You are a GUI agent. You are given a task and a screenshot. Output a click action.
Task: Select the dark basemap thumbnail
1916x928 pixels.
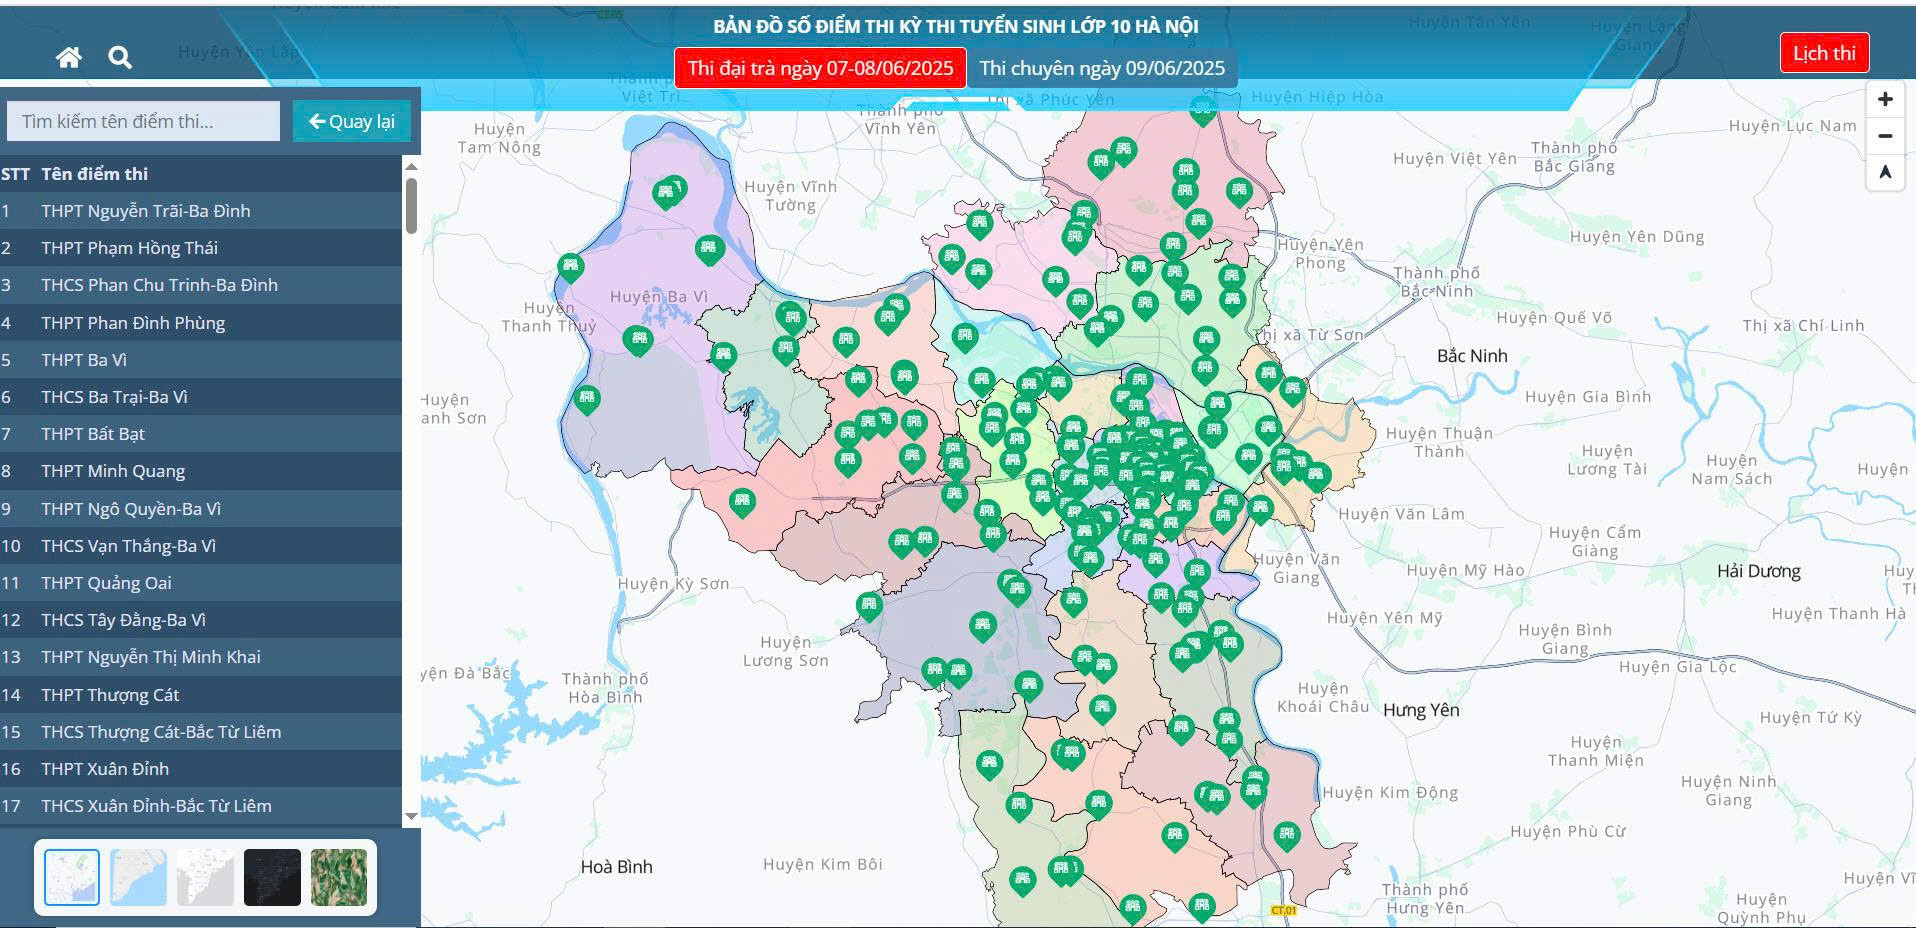(x=272, y=877)
